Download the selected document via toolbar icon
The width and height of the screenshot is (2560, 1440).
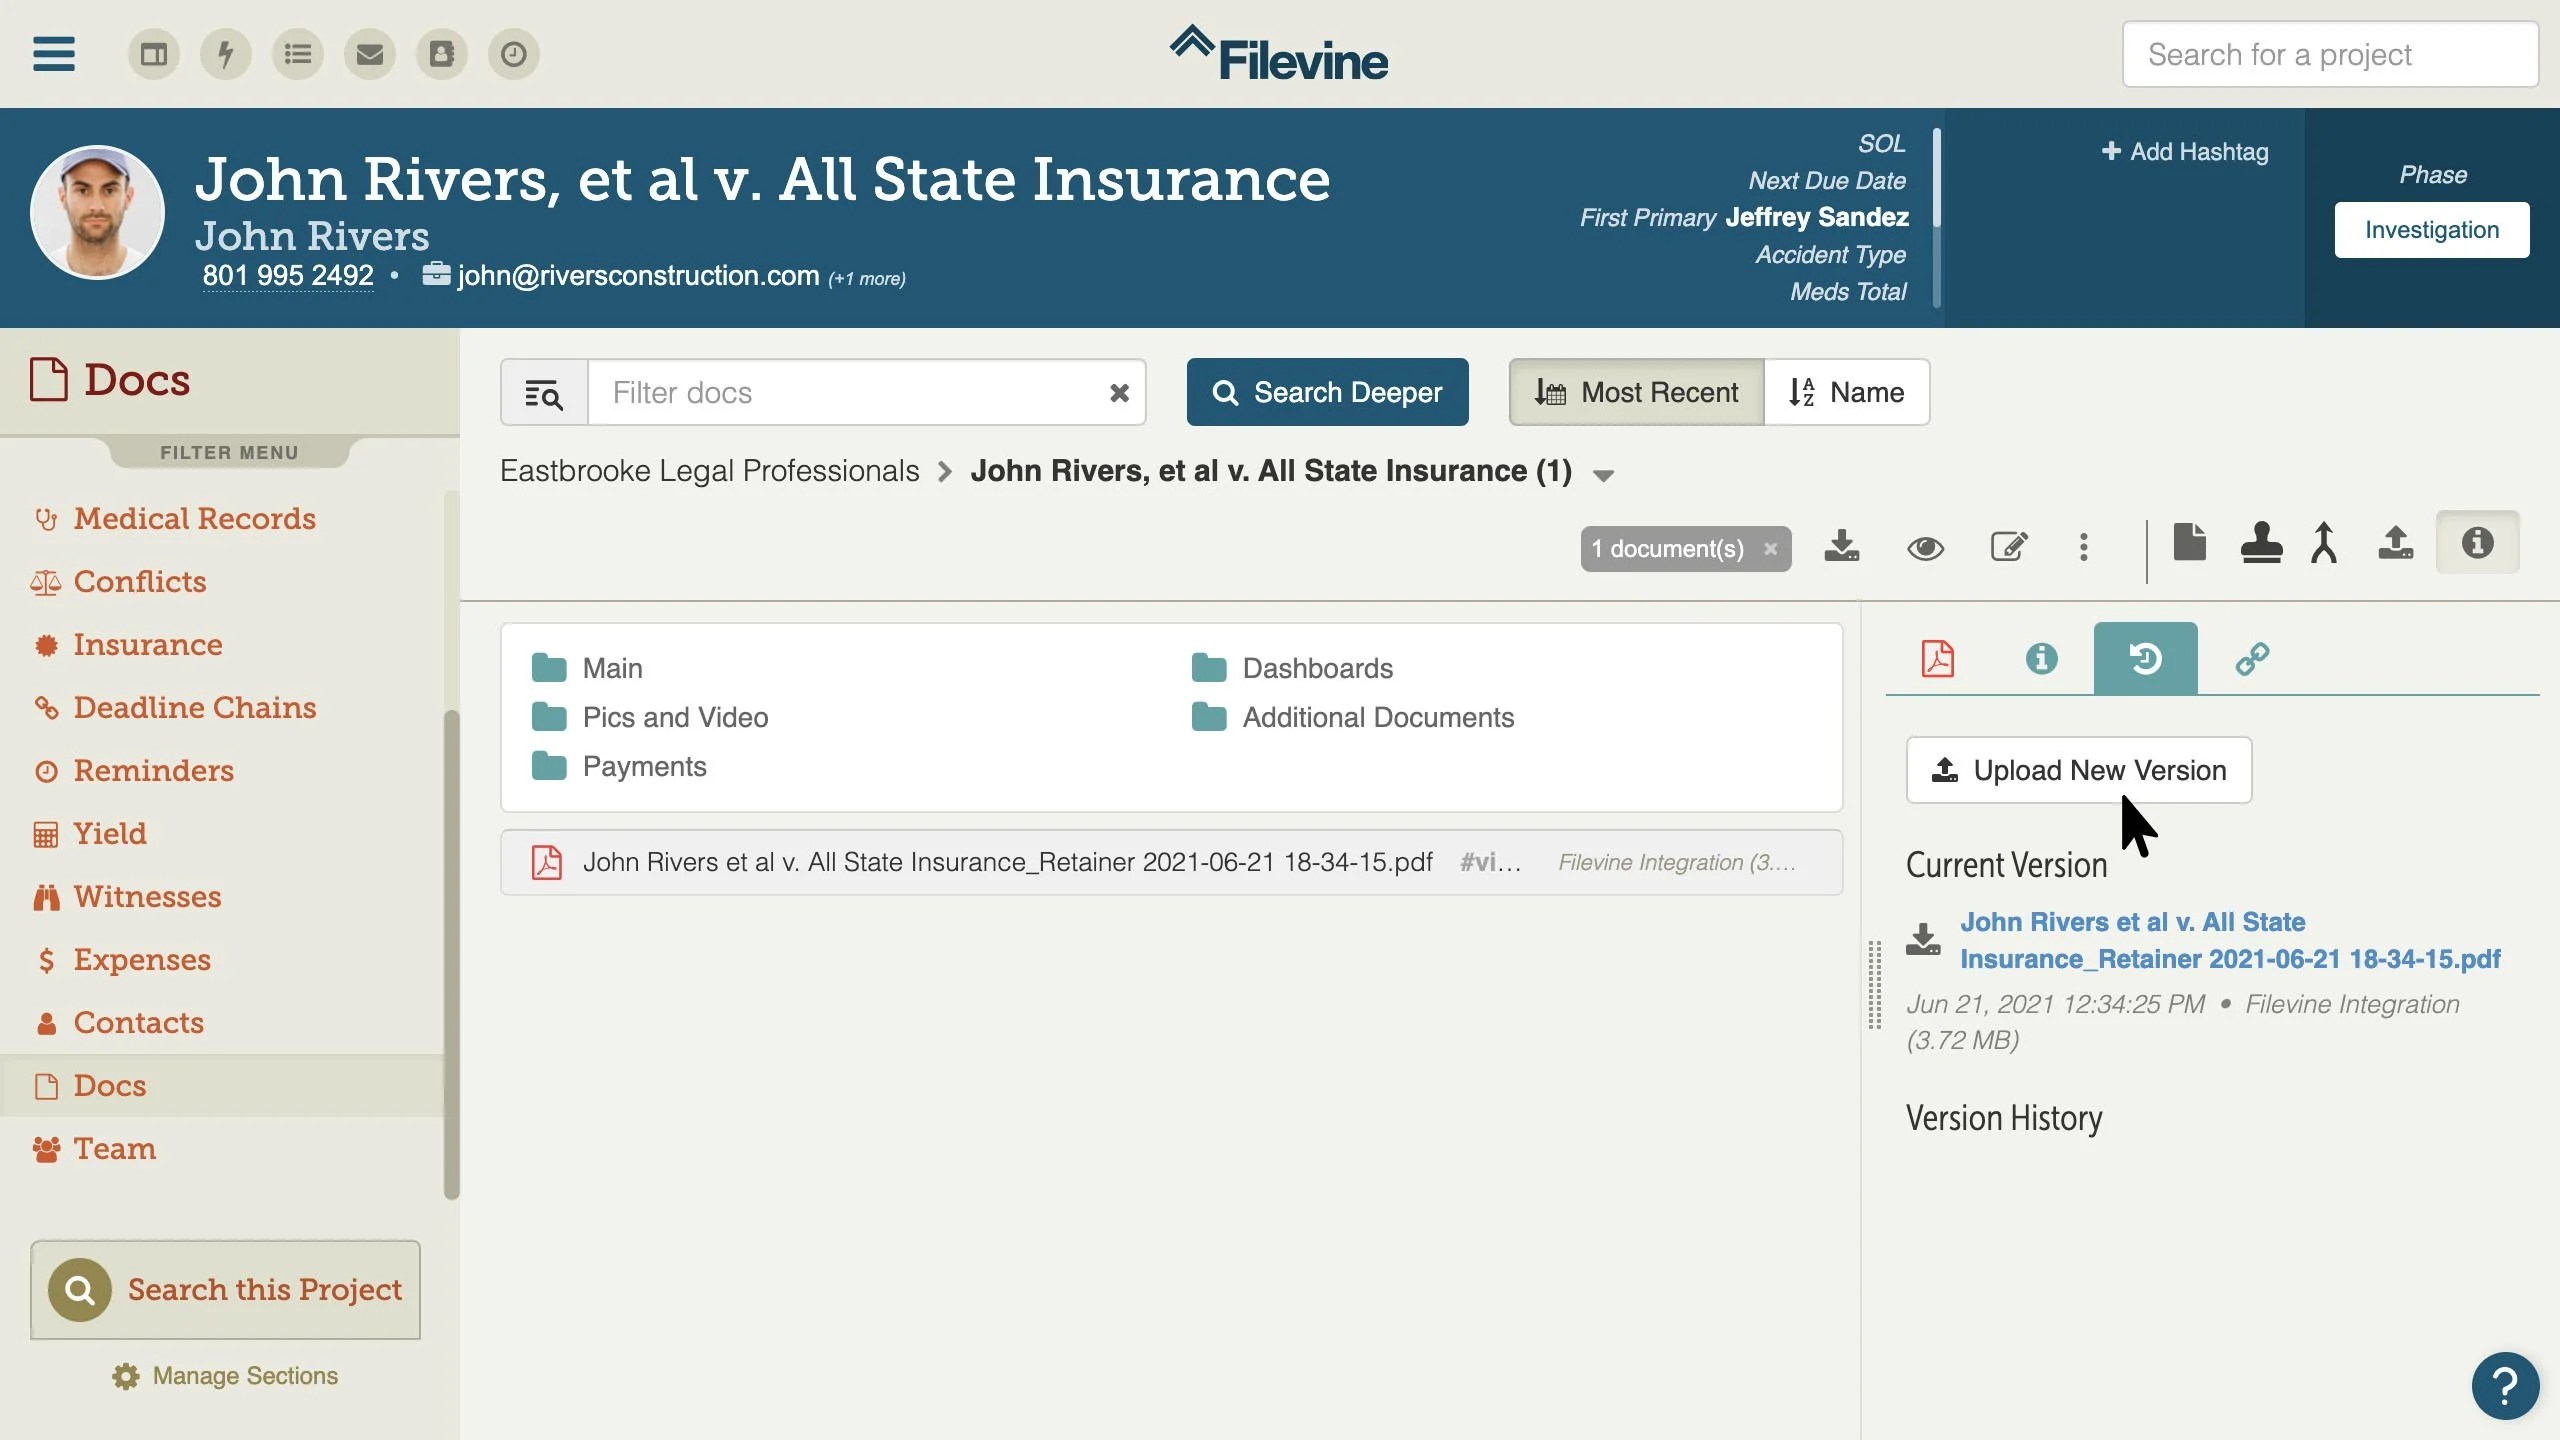(1841, 547)
